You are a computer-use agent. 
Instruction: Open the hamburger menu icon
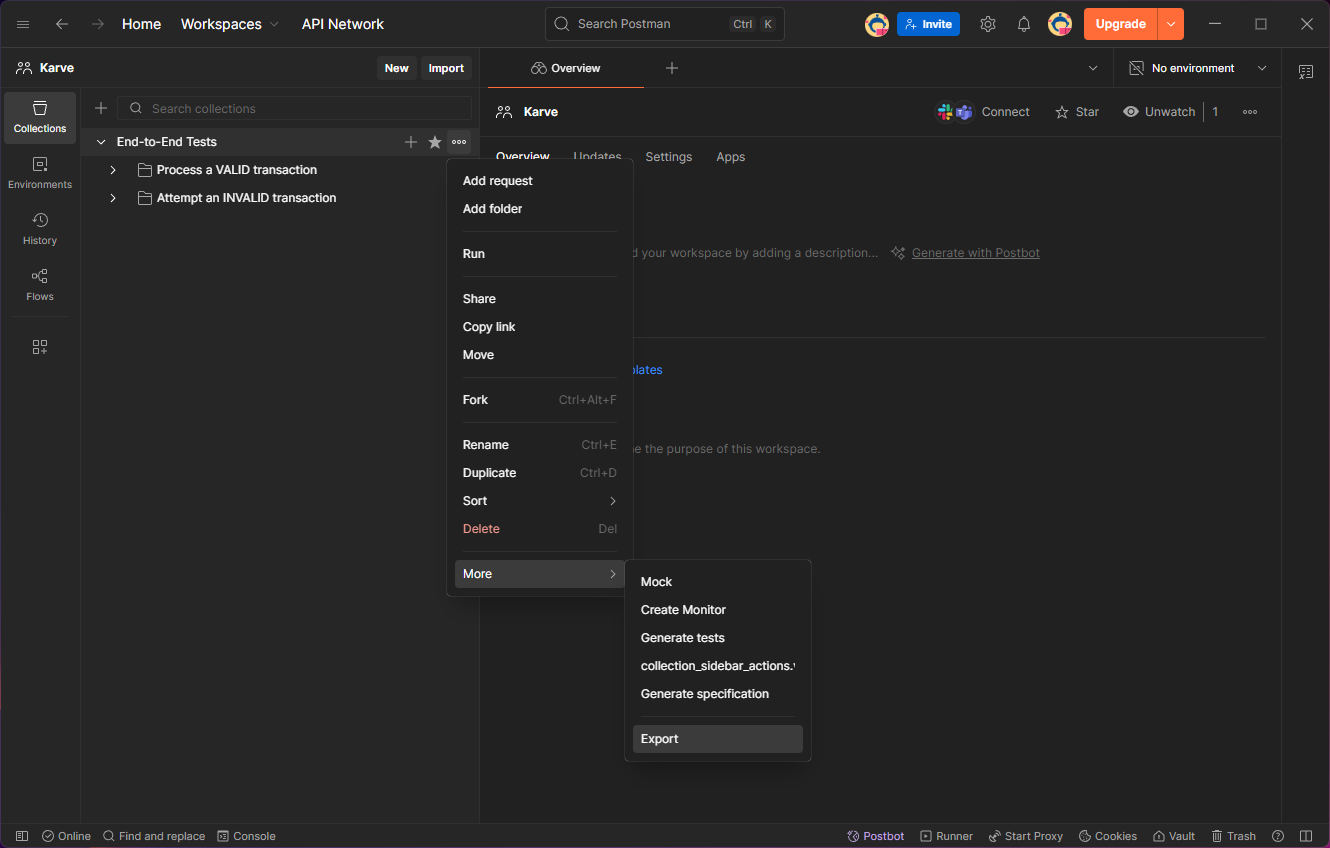click(23, 24)
